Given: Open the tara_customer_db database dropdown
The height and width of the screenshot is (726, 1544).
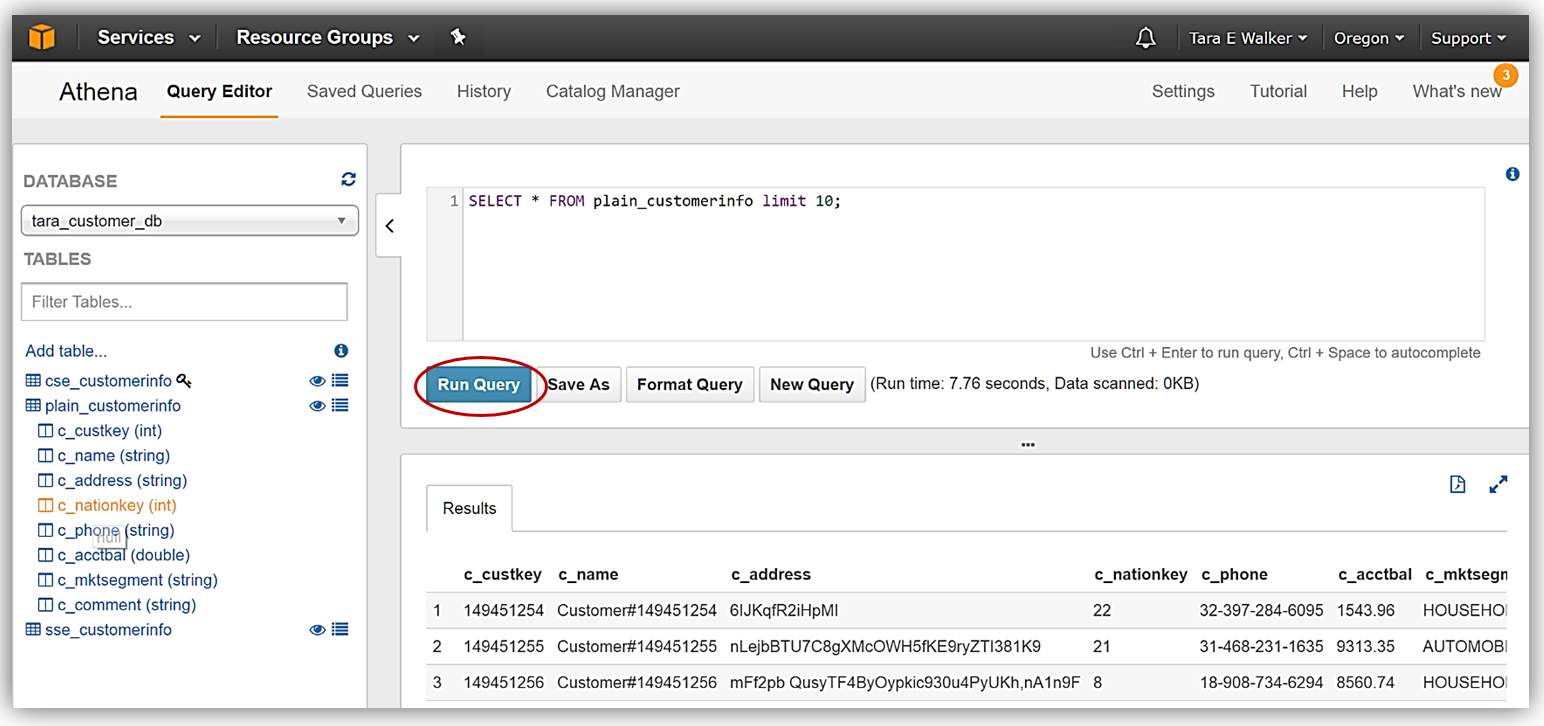Looking at the screenshot, I should [190, 221].
